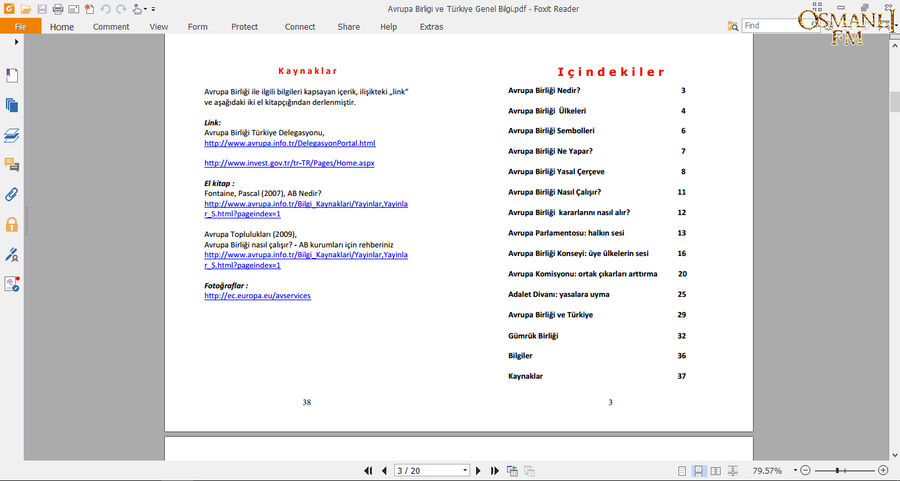Switch to facing pages view mode
This screenshot has width=900, height=481.
pyautogui.click(x=716, y=471)
